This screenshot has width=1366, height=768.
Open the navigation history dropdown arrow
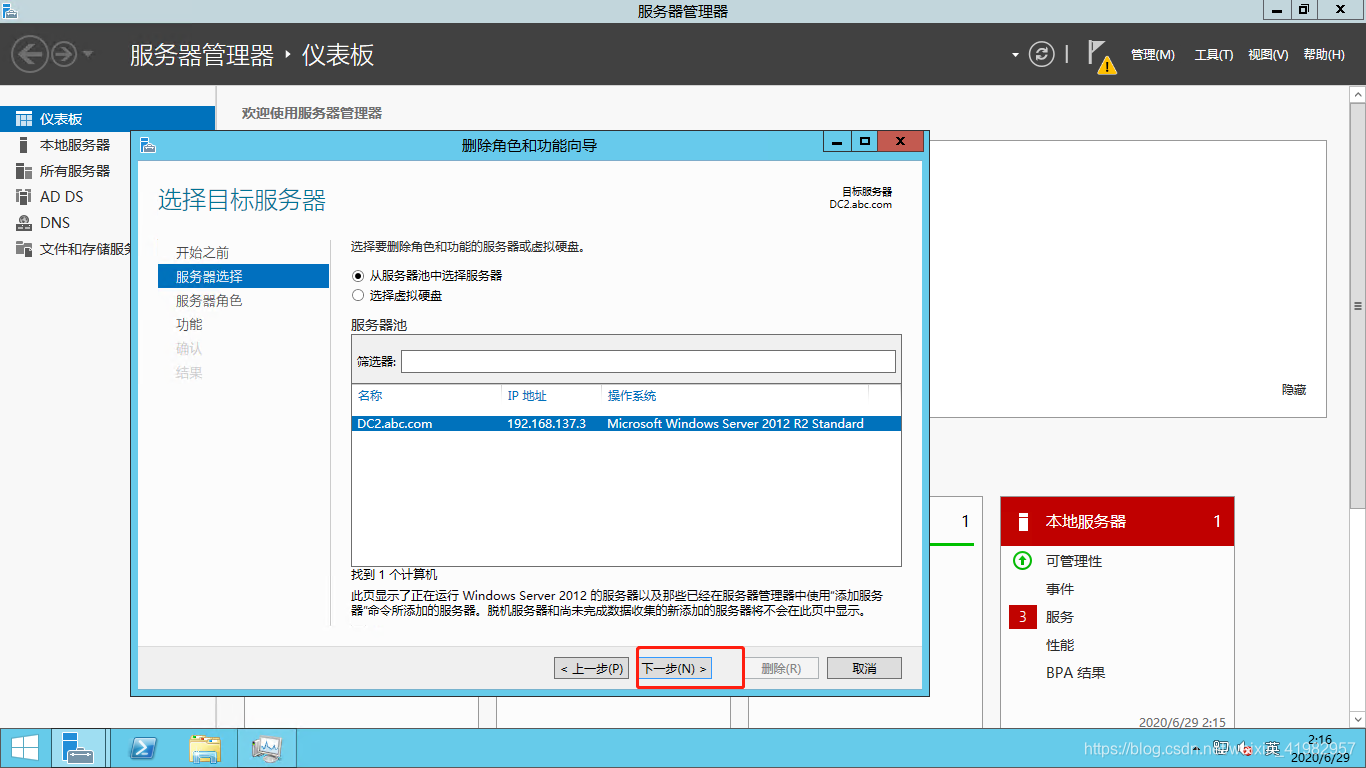88,54
